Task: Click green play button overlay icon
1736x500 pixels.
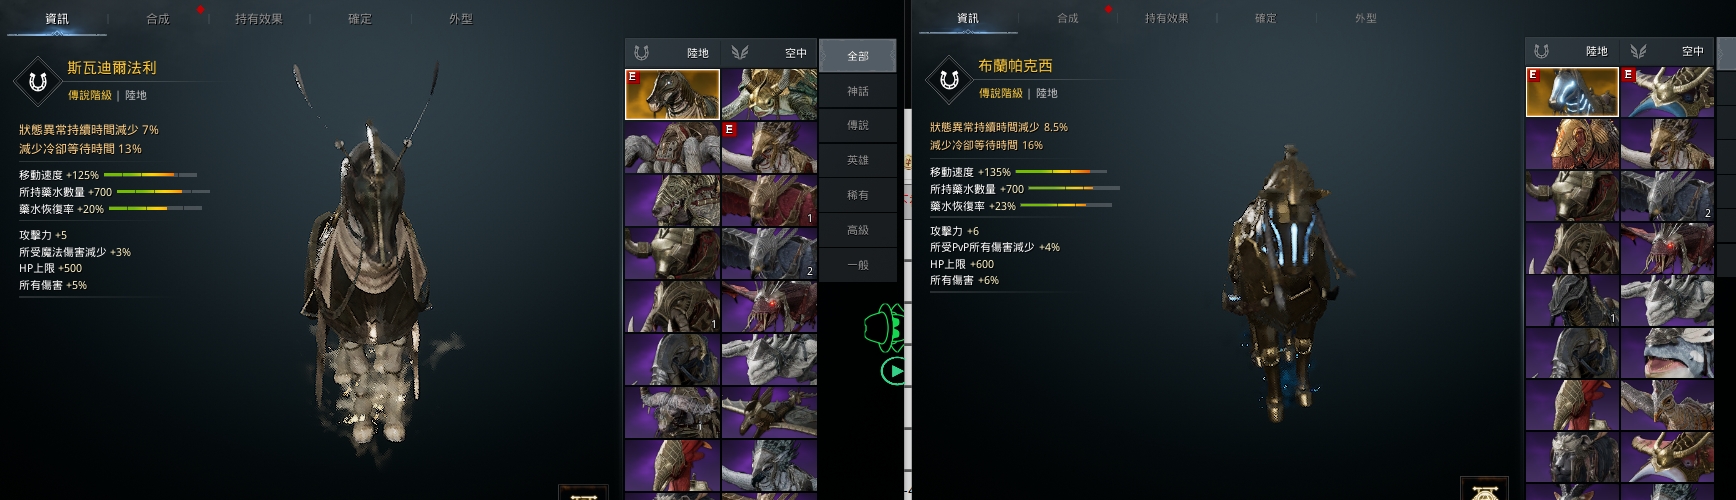Action: click(893, 372)
